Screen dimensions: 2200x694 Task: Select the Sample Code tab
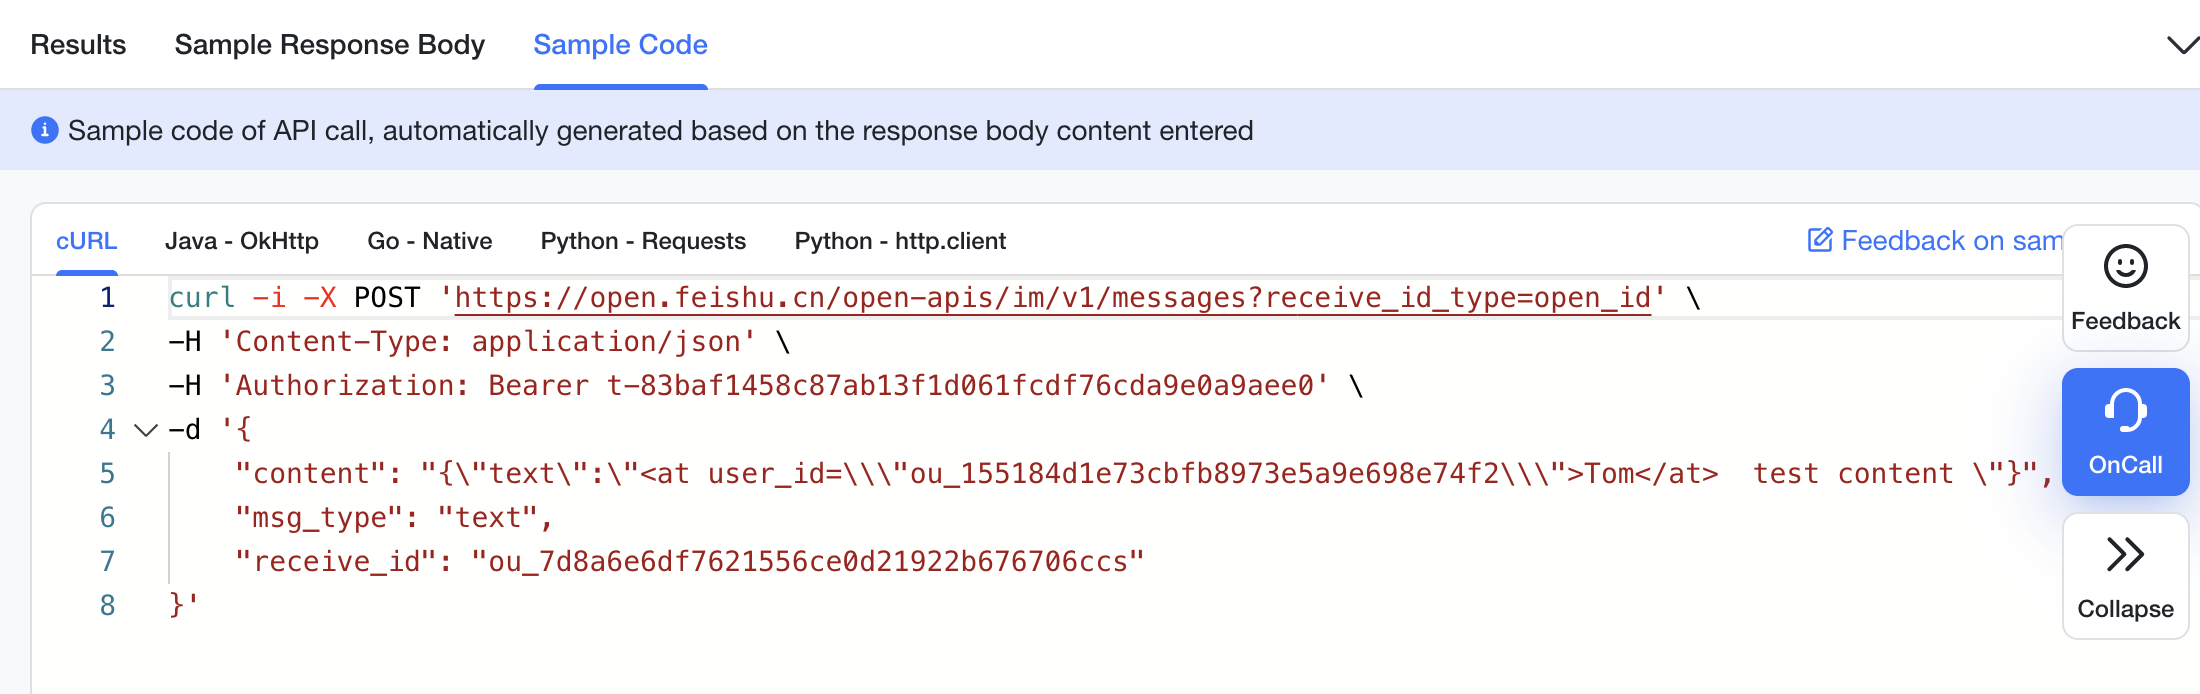click(620, 45)
